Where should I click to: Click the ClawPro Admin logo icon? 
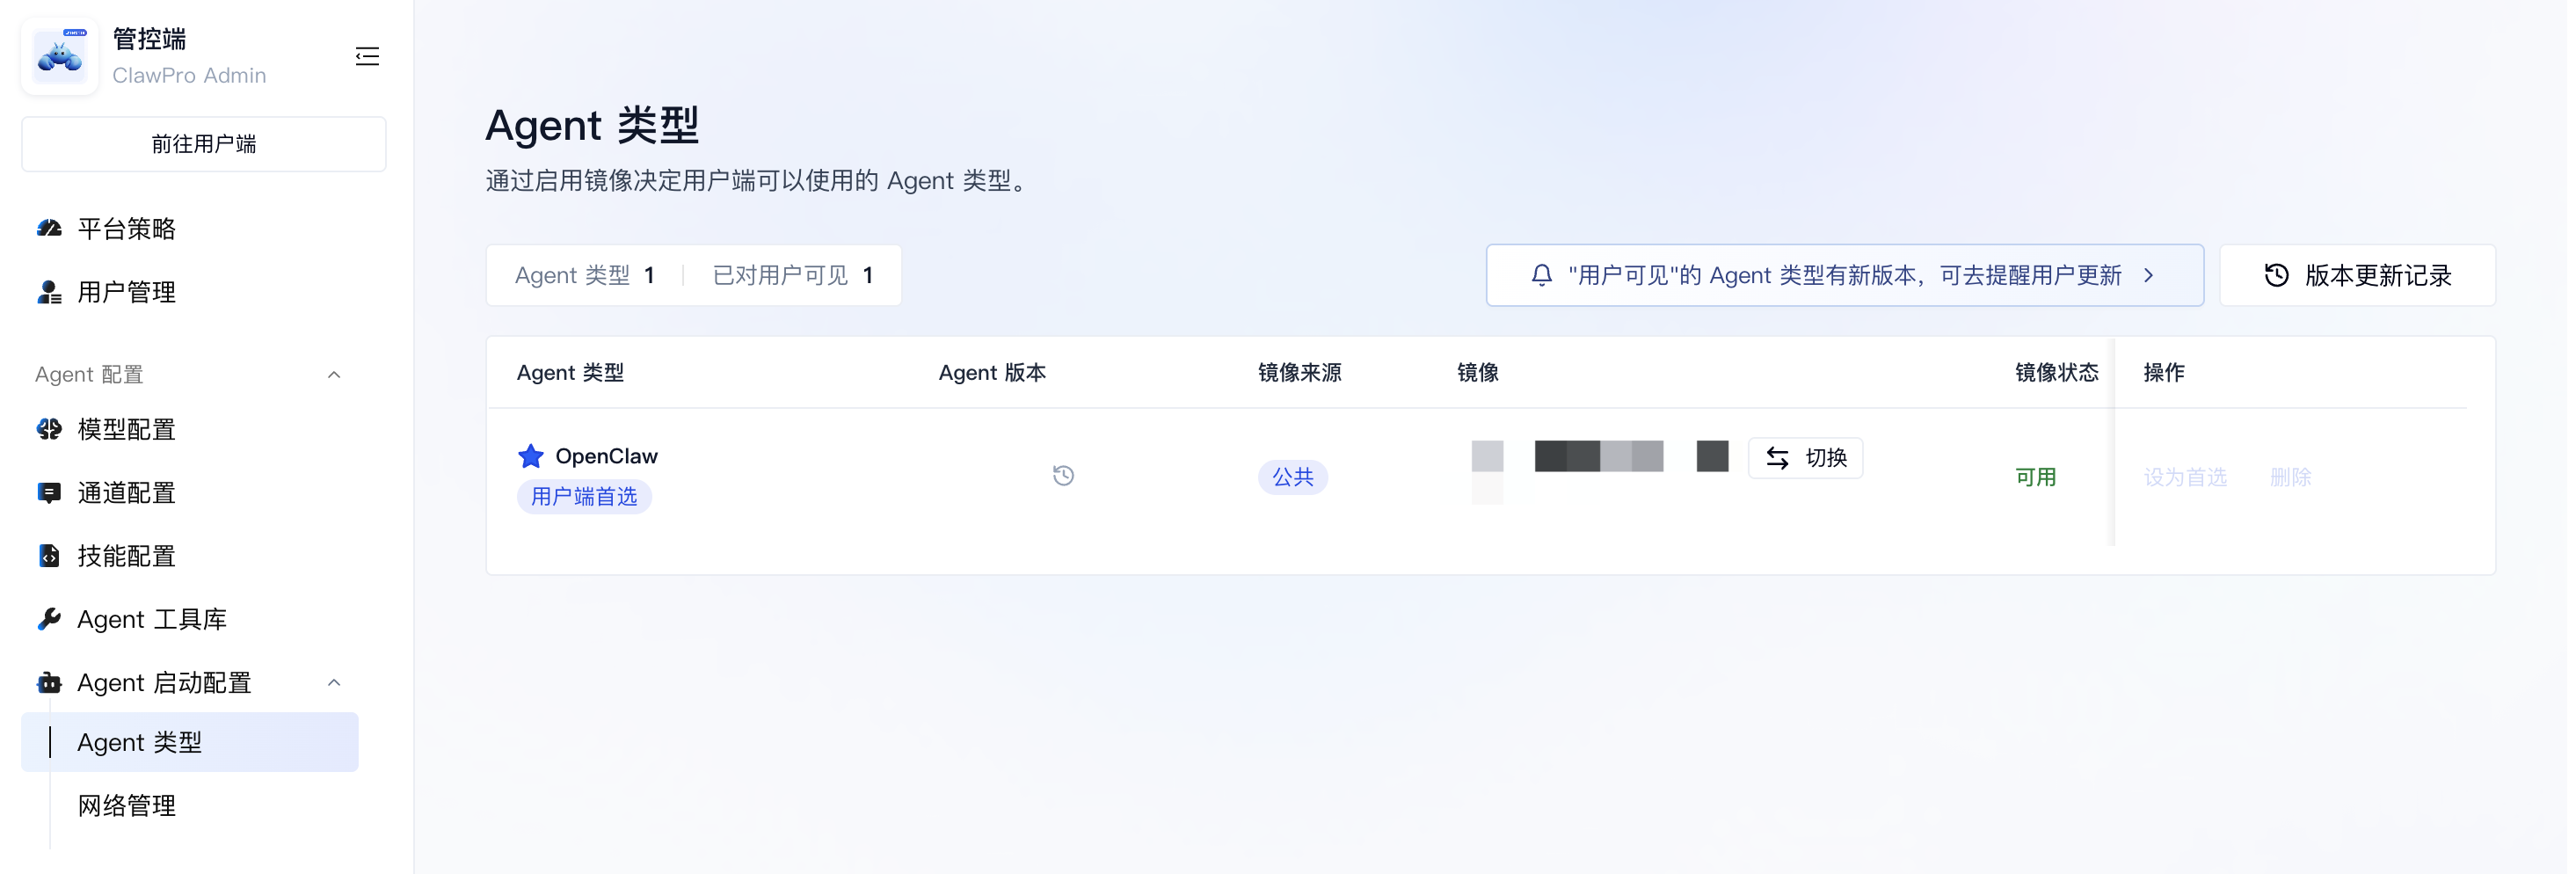tap(60, 56)
